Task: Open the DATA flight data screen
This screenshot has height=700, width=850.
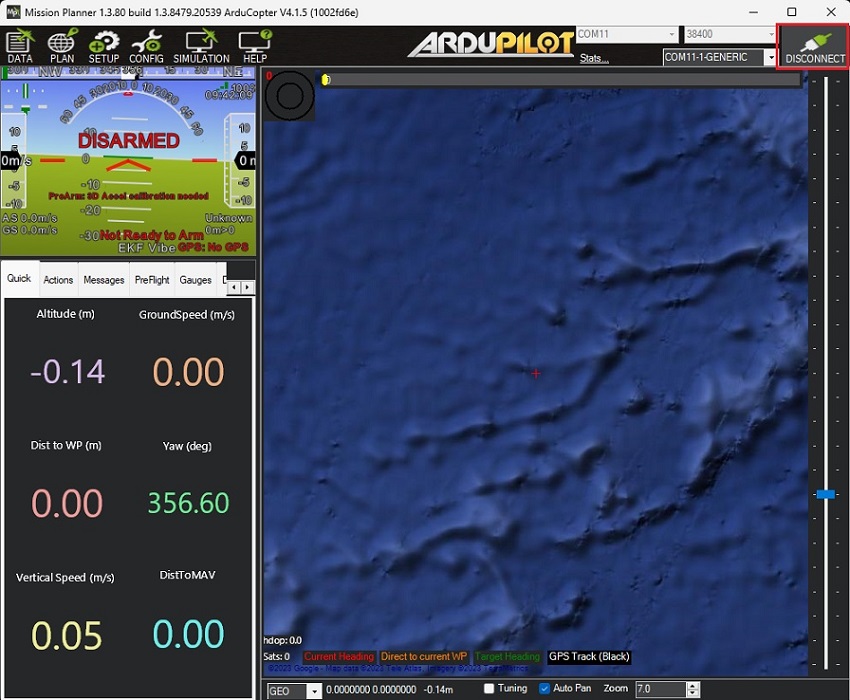Action: coord(20,46)
